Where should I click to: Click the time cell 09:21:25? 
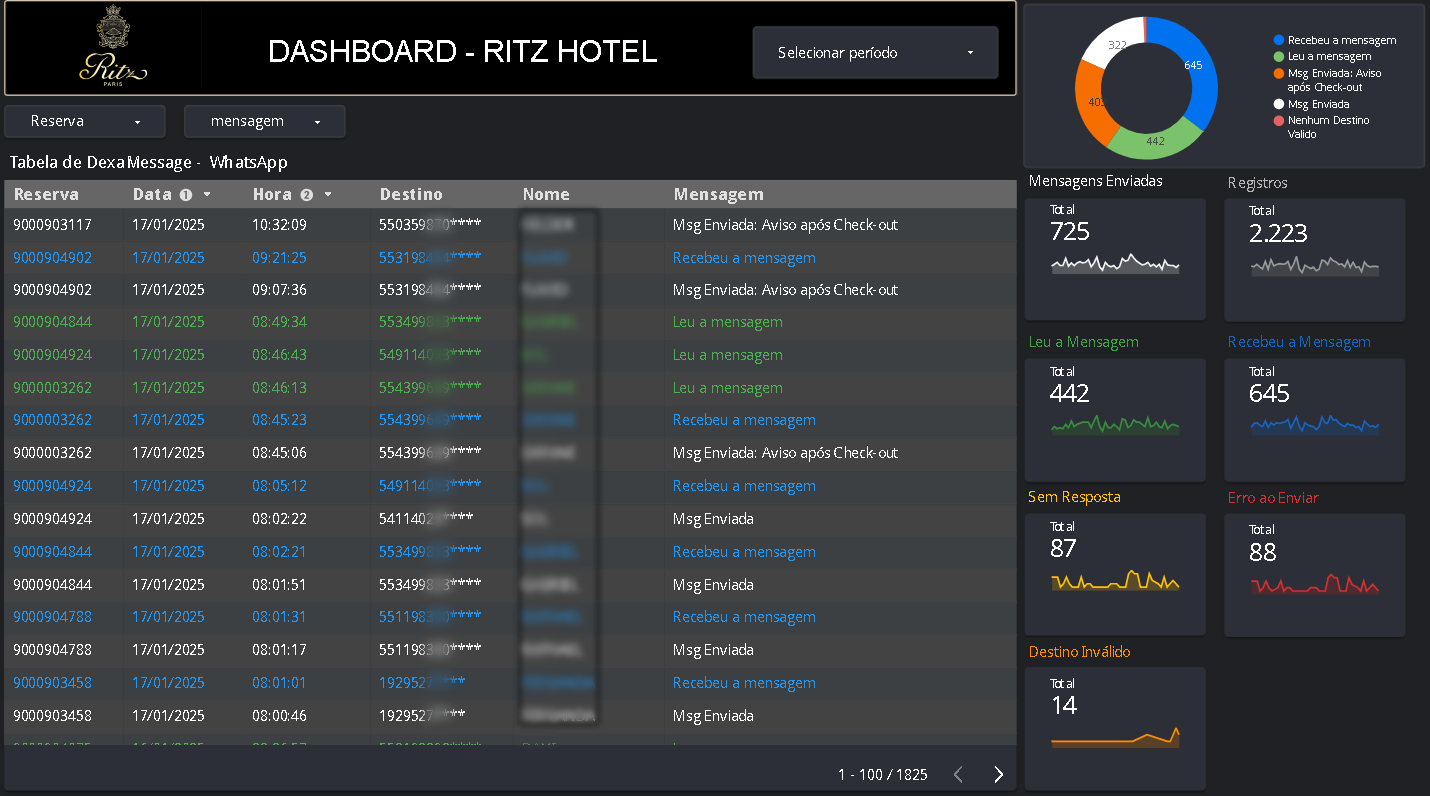click(x=279, y=258)
